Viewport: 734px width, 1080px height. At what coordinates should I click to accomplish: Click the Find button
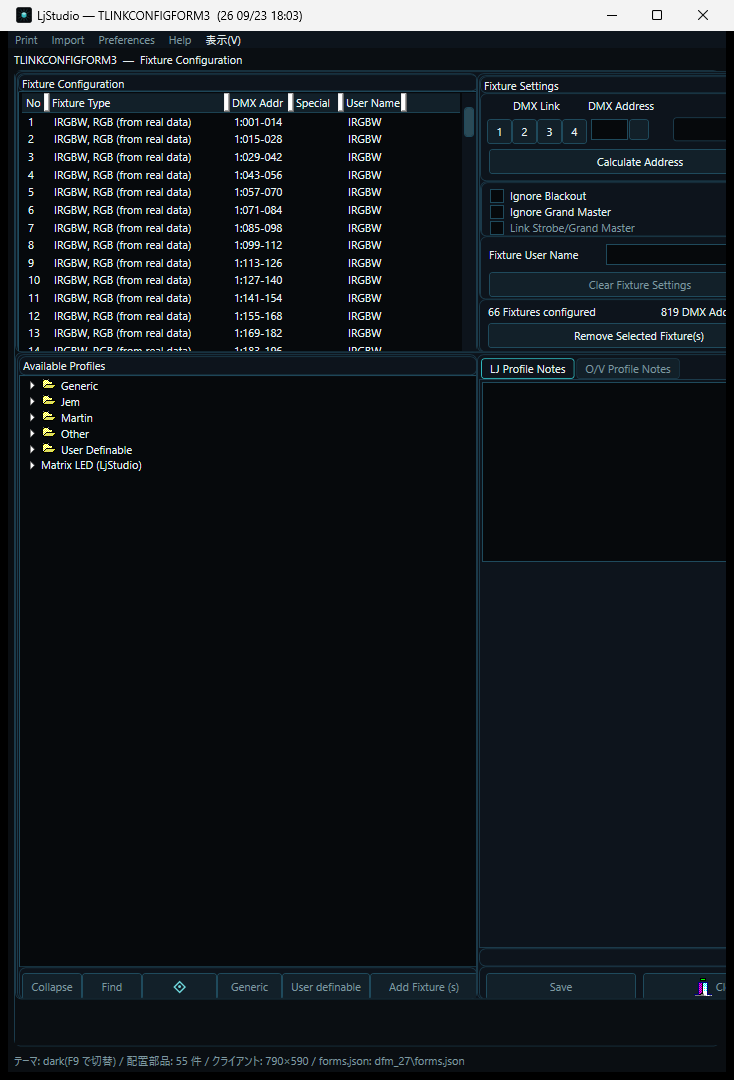(112, 987)
